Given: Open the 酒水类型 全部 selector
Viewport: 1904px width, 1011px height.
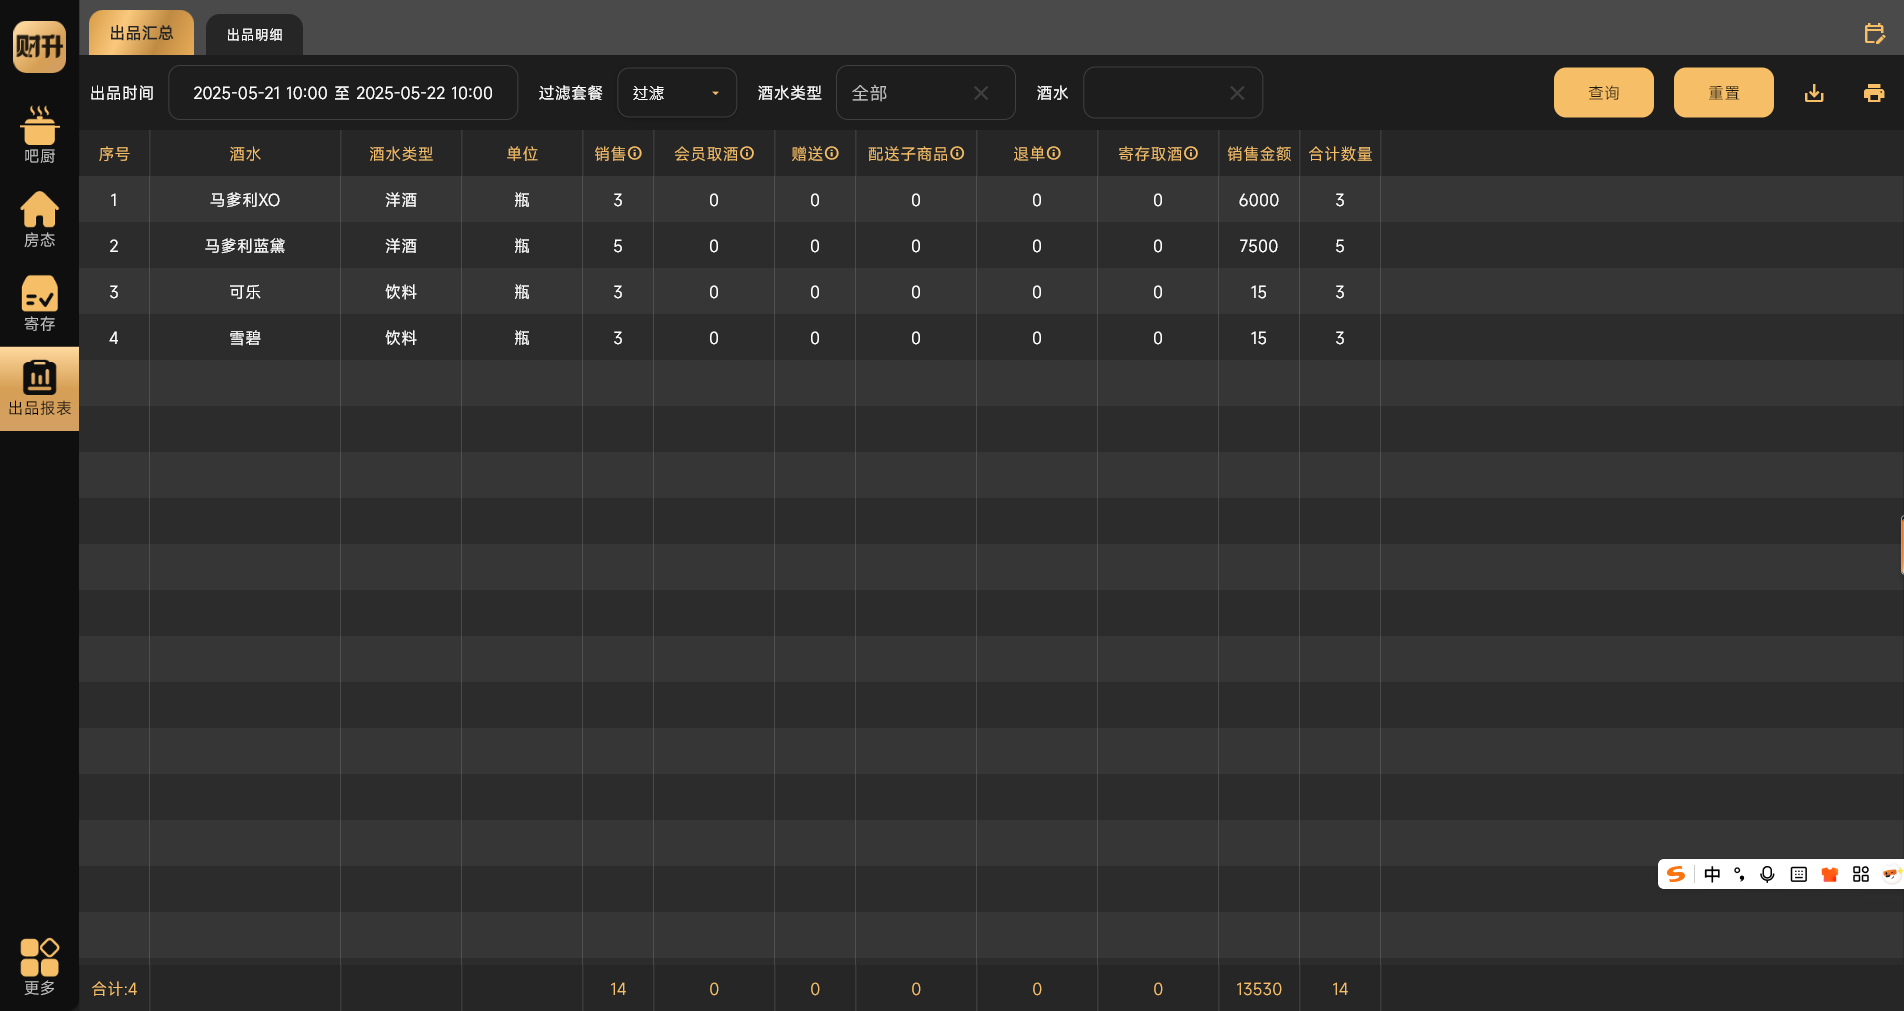Looking at the screenshot, I should click(x=926, y=93).
